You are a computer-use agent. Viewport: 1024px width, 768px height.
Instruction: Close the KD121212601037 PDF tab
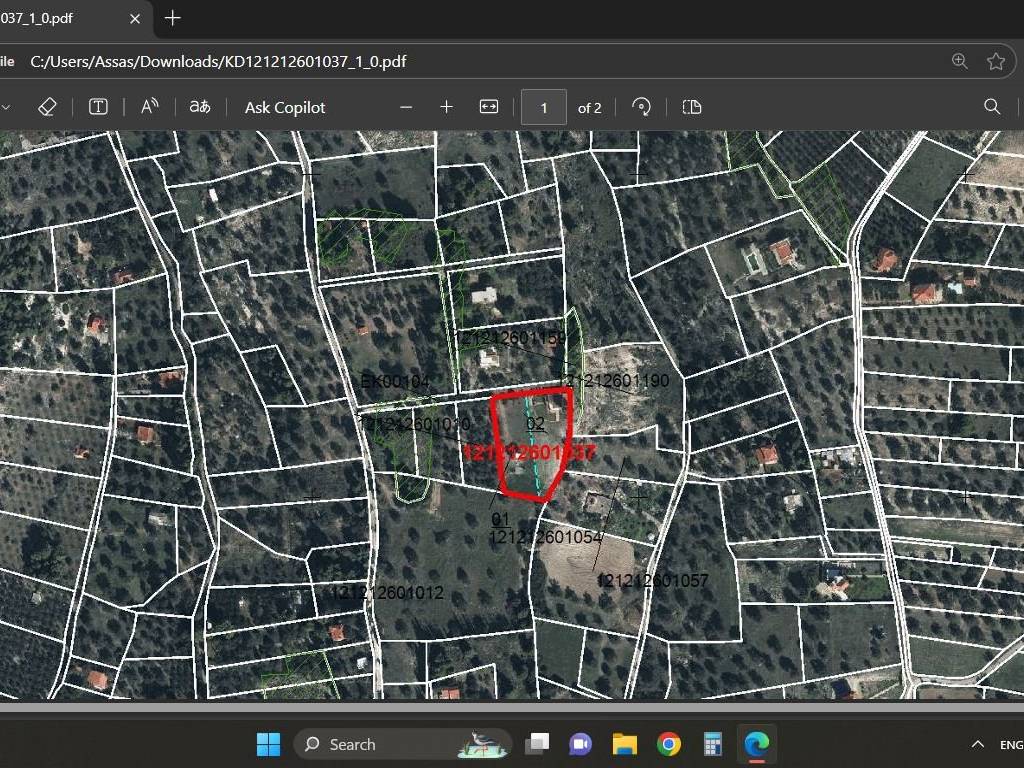(x=136, y=18)
